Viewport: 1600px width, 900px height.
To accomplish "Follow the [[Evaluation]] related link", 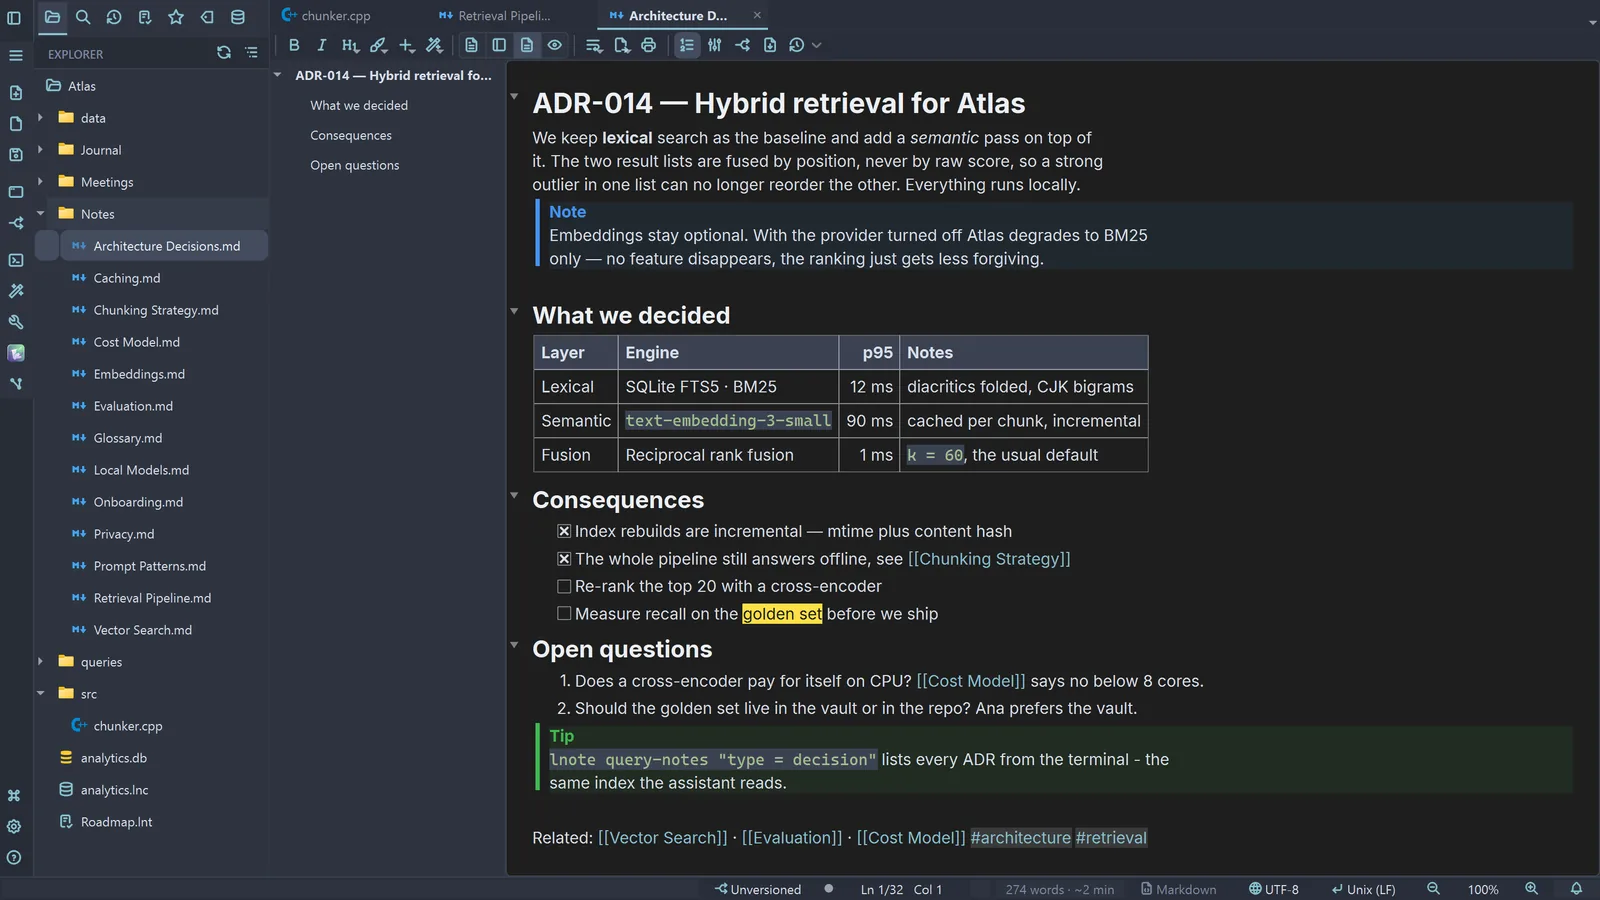I will [x=792, y=838].
